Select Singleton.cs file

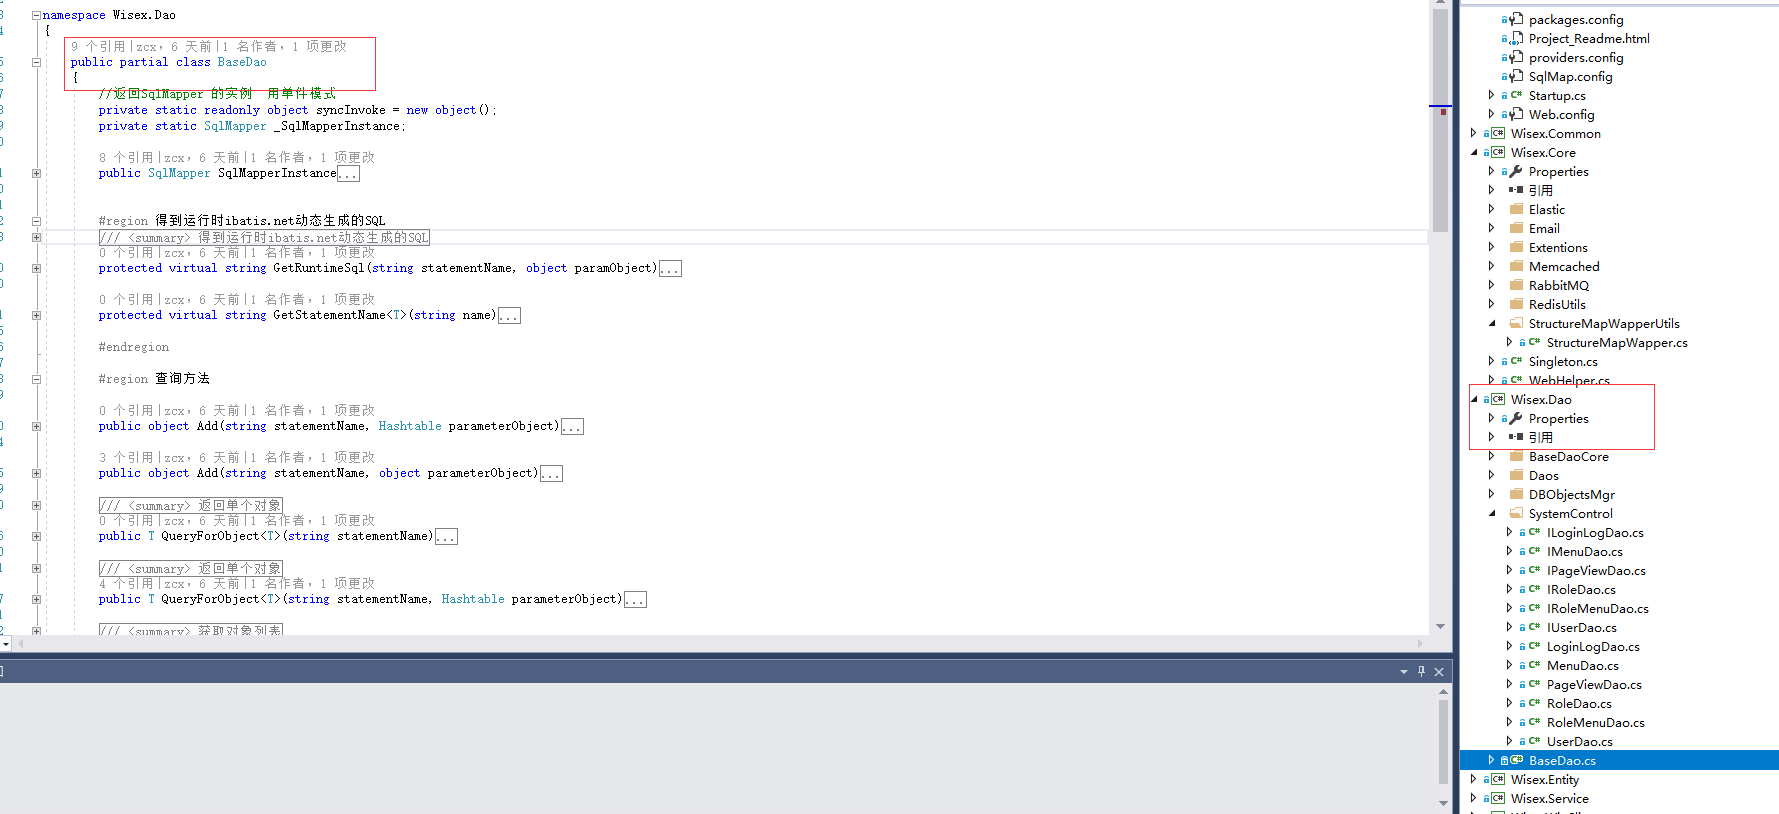coord(1563,361)
